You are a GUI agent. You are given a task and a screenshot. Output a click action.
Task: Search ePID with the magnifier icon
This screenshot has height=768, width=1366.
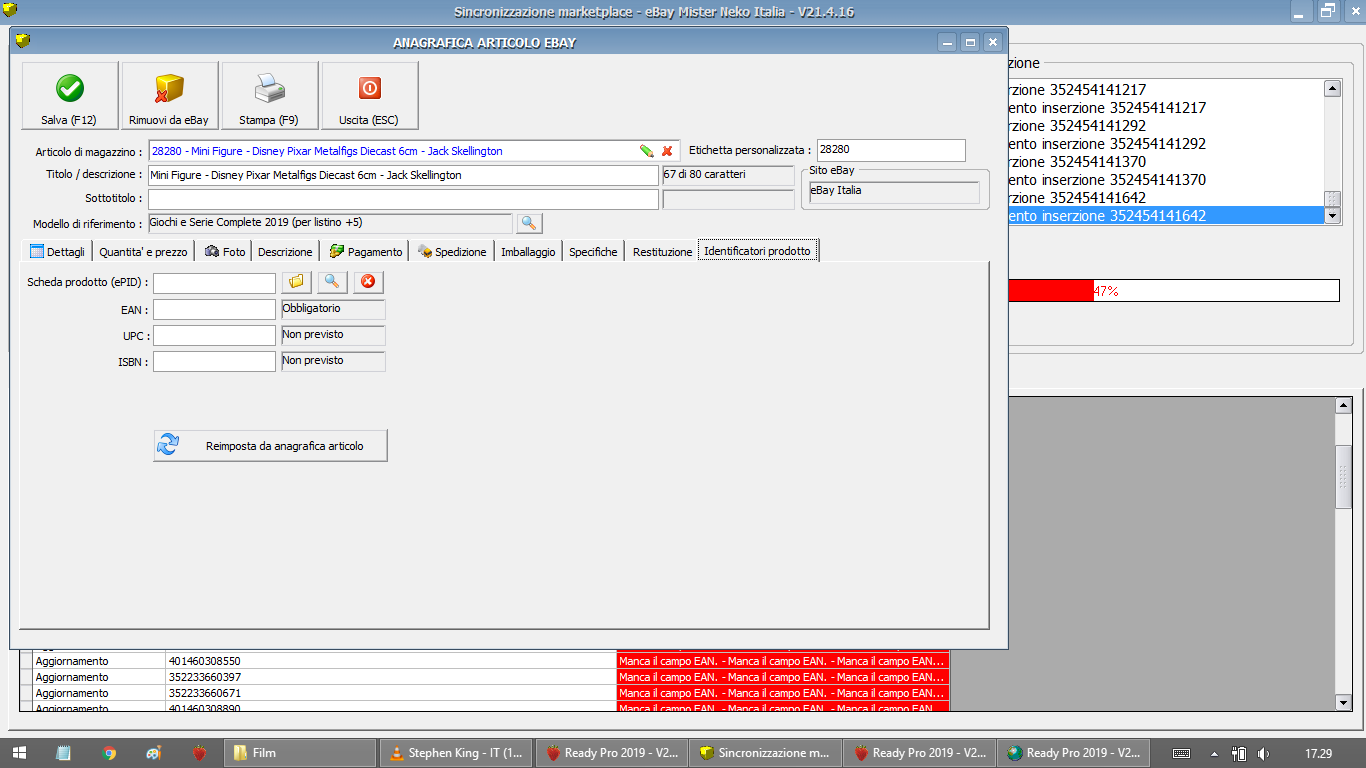pos(333,282)
